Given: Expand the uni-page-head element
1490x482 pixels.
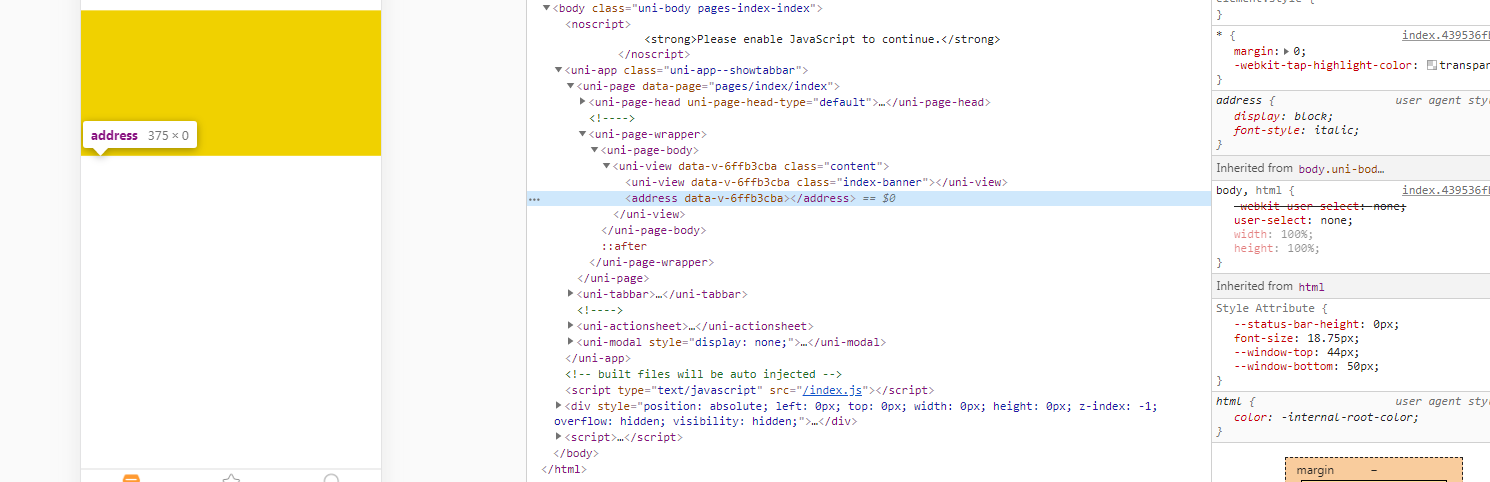Looking at the screenshot, I should pyautogui.click(x=582, y=102).
